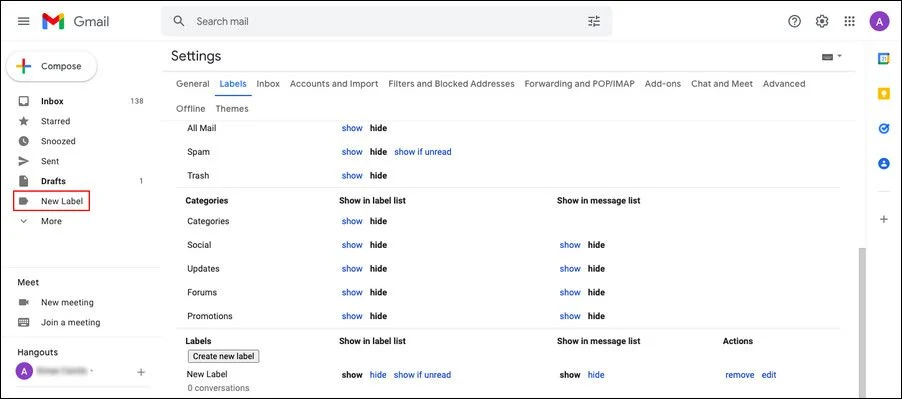Open Google Keep in side panel
902x399 pixels.
884,94
